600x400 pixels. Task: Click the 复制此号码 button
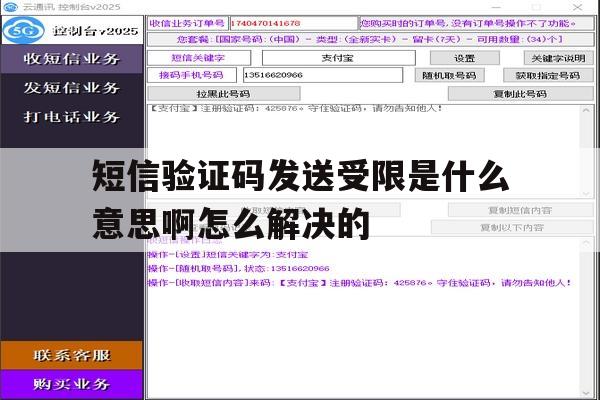(520, 94)
